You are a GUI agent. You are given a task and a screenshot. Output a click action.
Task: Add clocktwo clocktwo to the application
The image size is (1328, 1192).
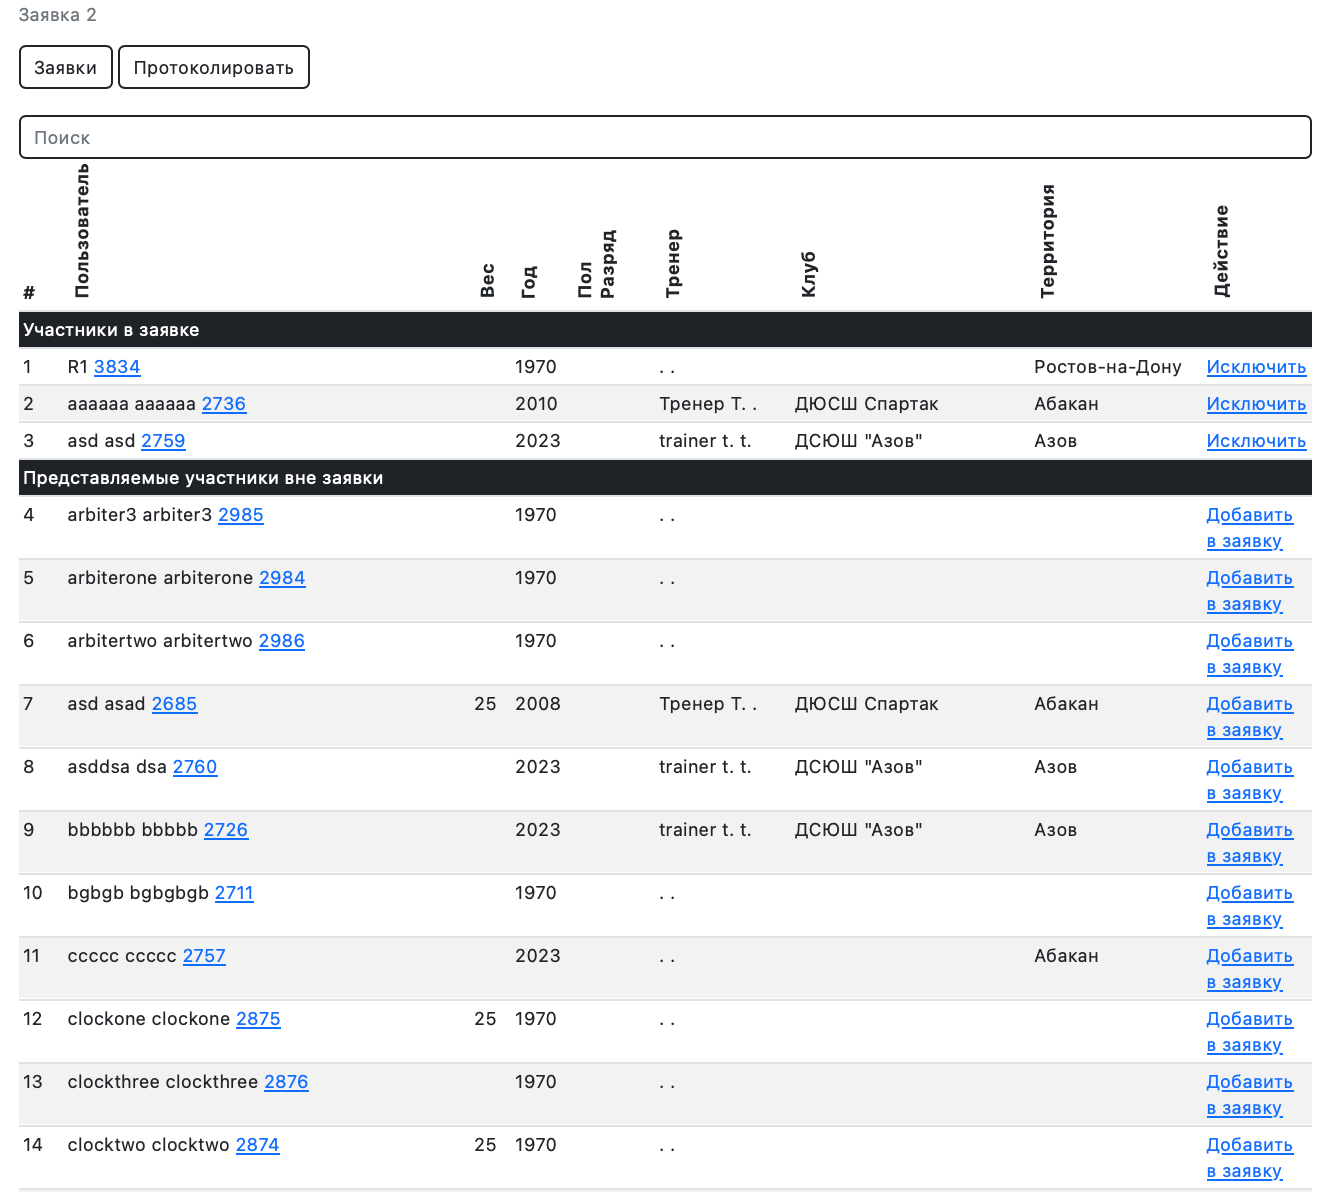pyautogui.click(x=1249, y=1158)
